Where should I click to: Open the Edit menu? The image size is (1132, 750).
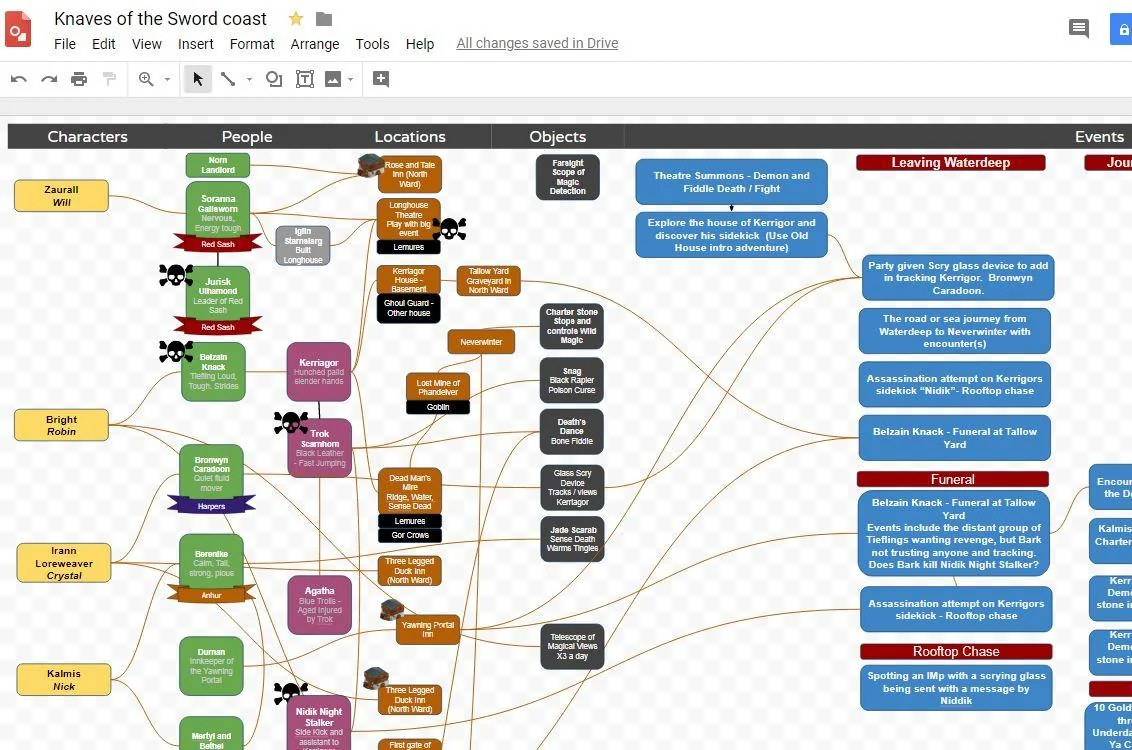pyautogui.click(x=104, y=44)
